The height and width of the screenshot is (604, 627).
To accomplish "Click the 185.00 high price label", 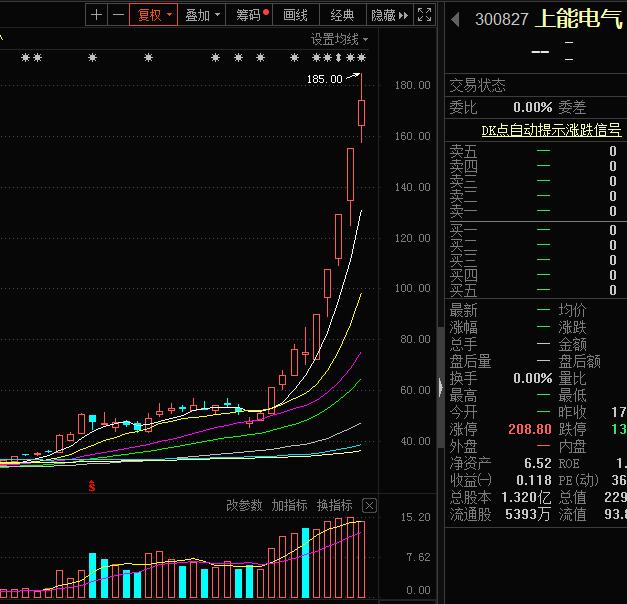I will pyautogui.click(x=324, y=78).
